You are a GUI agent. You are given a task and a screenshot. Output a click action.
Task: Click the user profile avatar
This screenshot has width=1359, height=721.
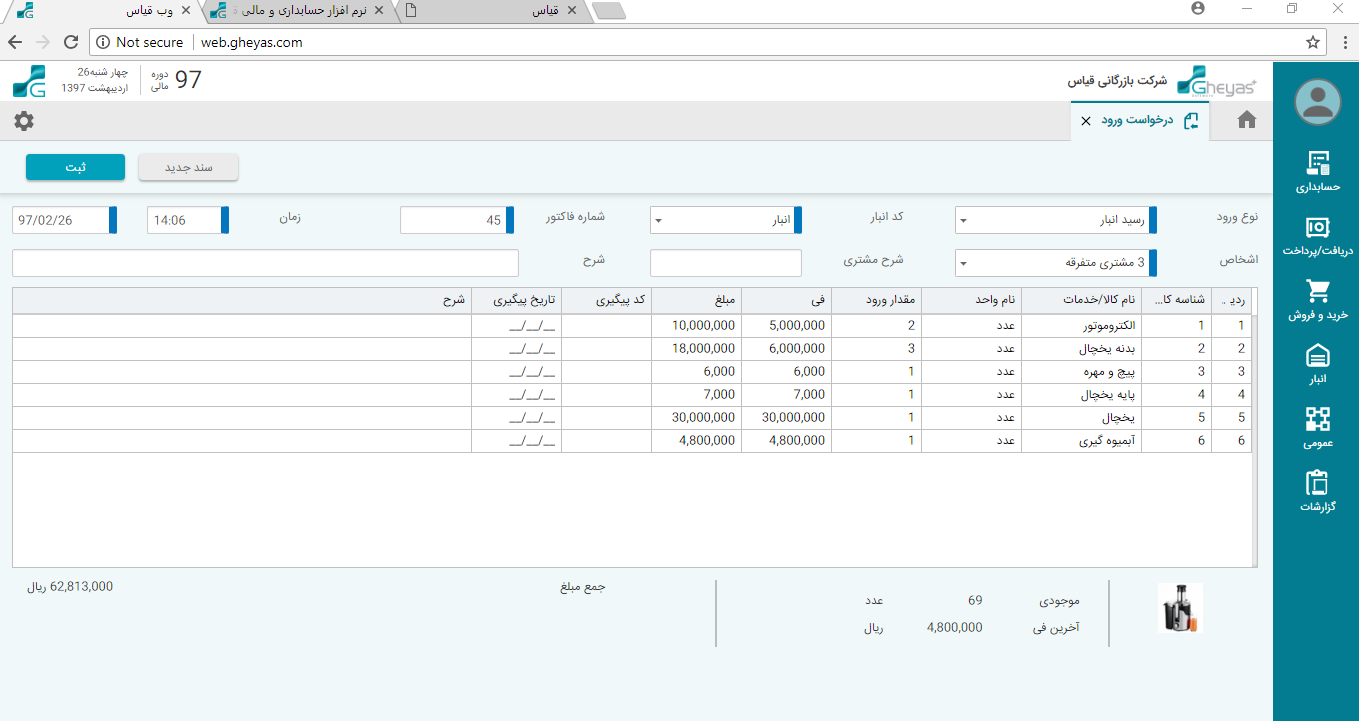click(x=1317, y=101)
